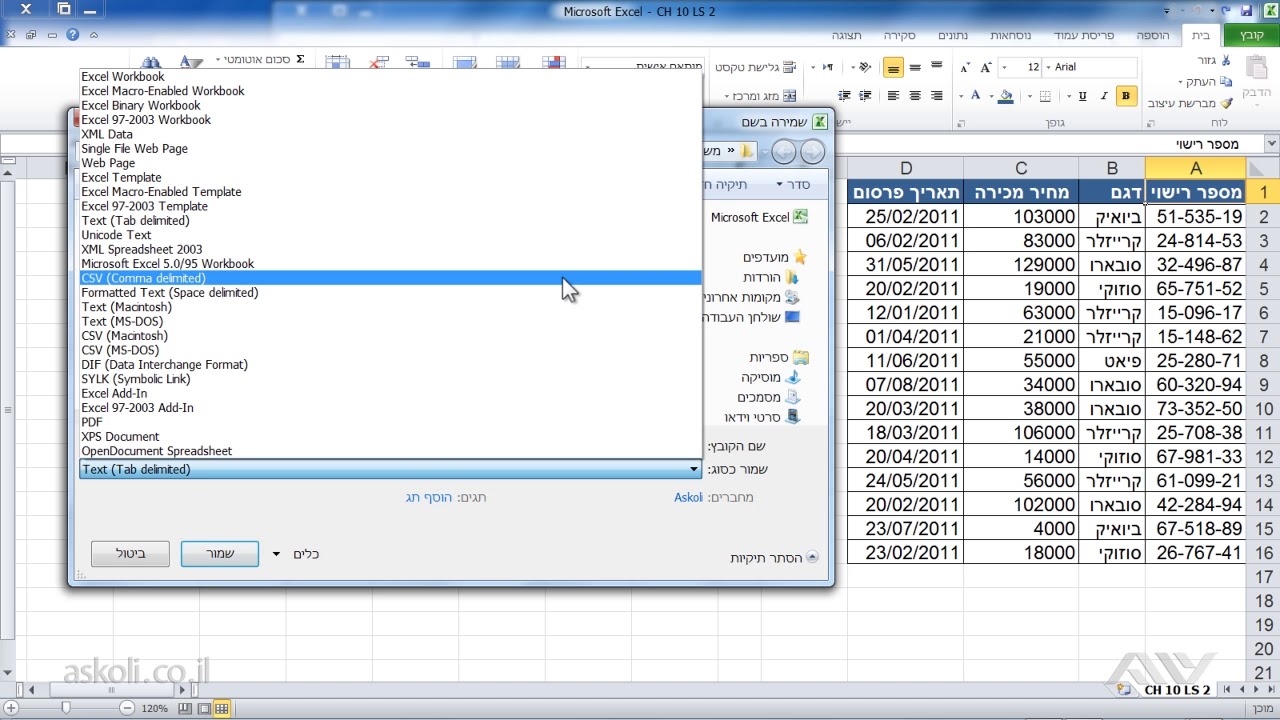Image resolution: width=1280 pixels, height=720 pixels.
Task: Select Microsoft Excel in navigation pane
Action: 759,217
